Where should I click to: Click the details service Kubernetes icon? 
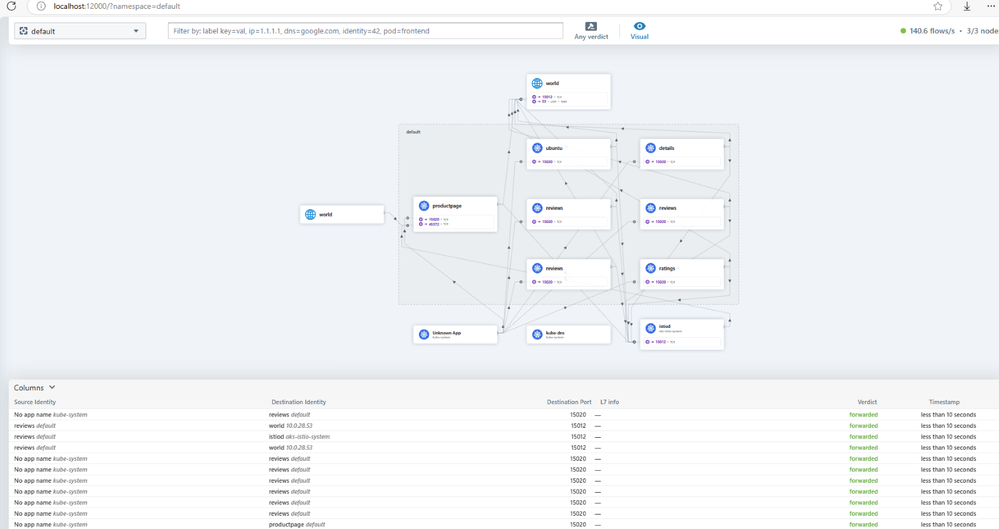click(650, 148)
